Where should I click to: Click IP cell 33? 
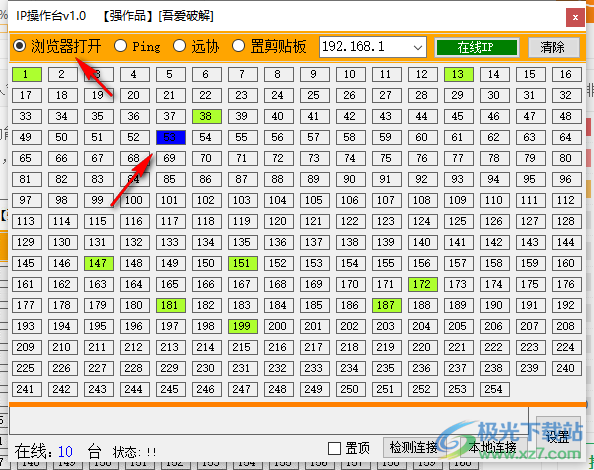click(27, 116)
